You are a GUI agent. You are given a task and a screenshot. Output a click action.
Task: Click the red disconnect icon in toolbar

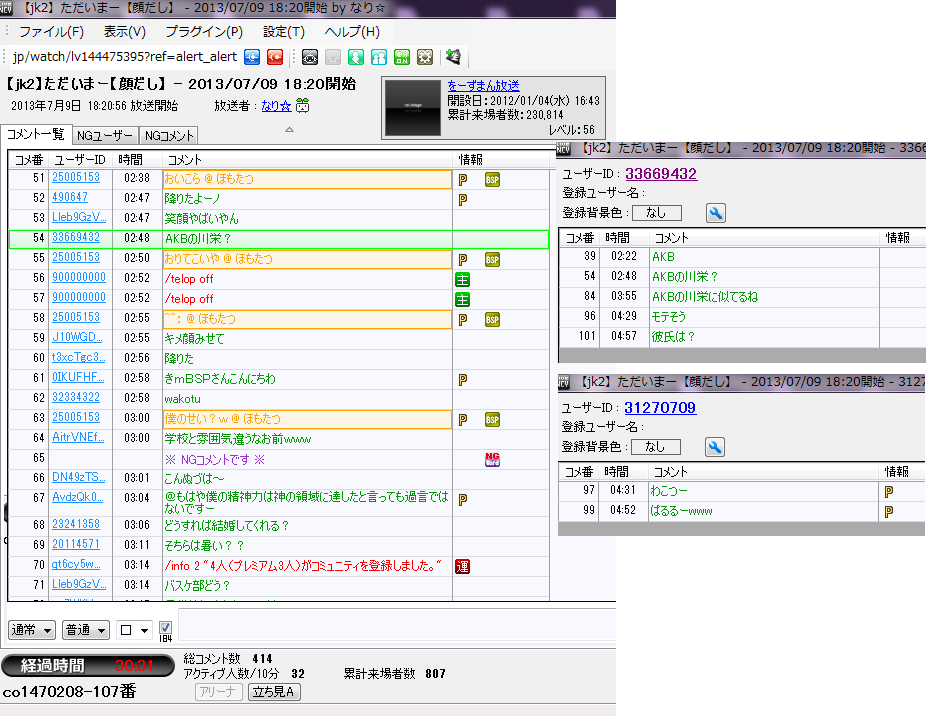(274, 57)
